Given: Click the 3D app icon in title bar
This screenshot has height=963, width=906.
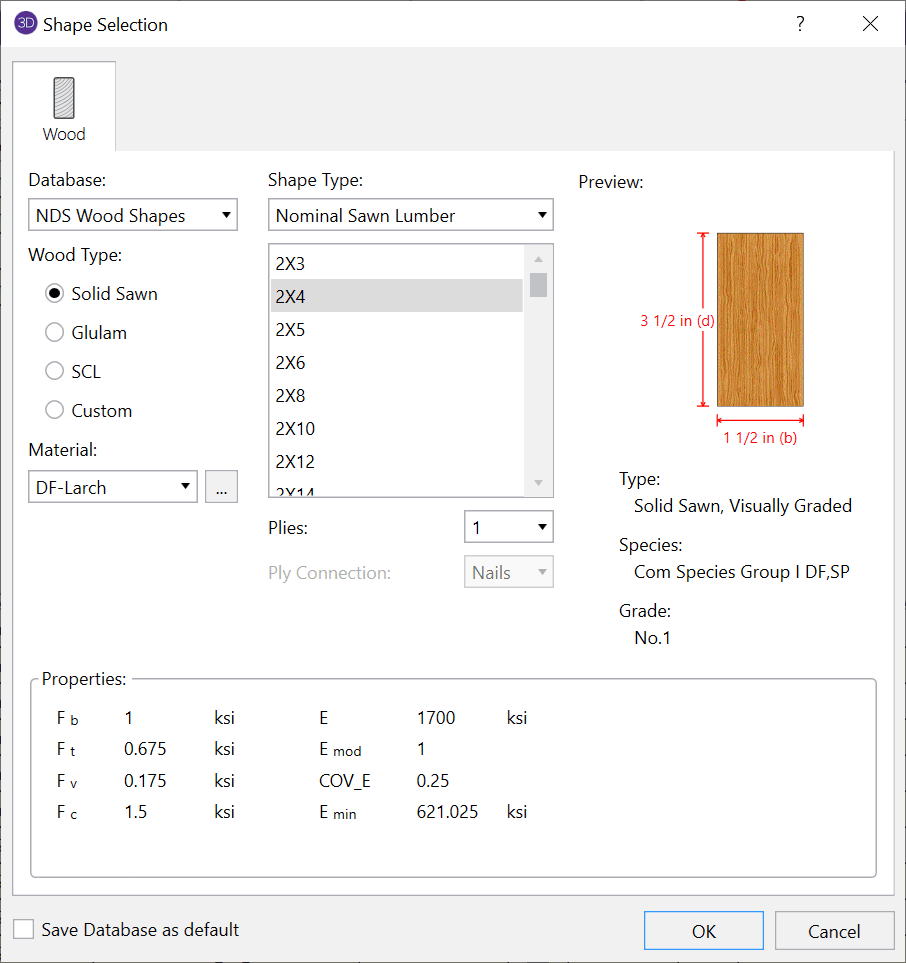Looking at the screenshot, I should [25, 24].
